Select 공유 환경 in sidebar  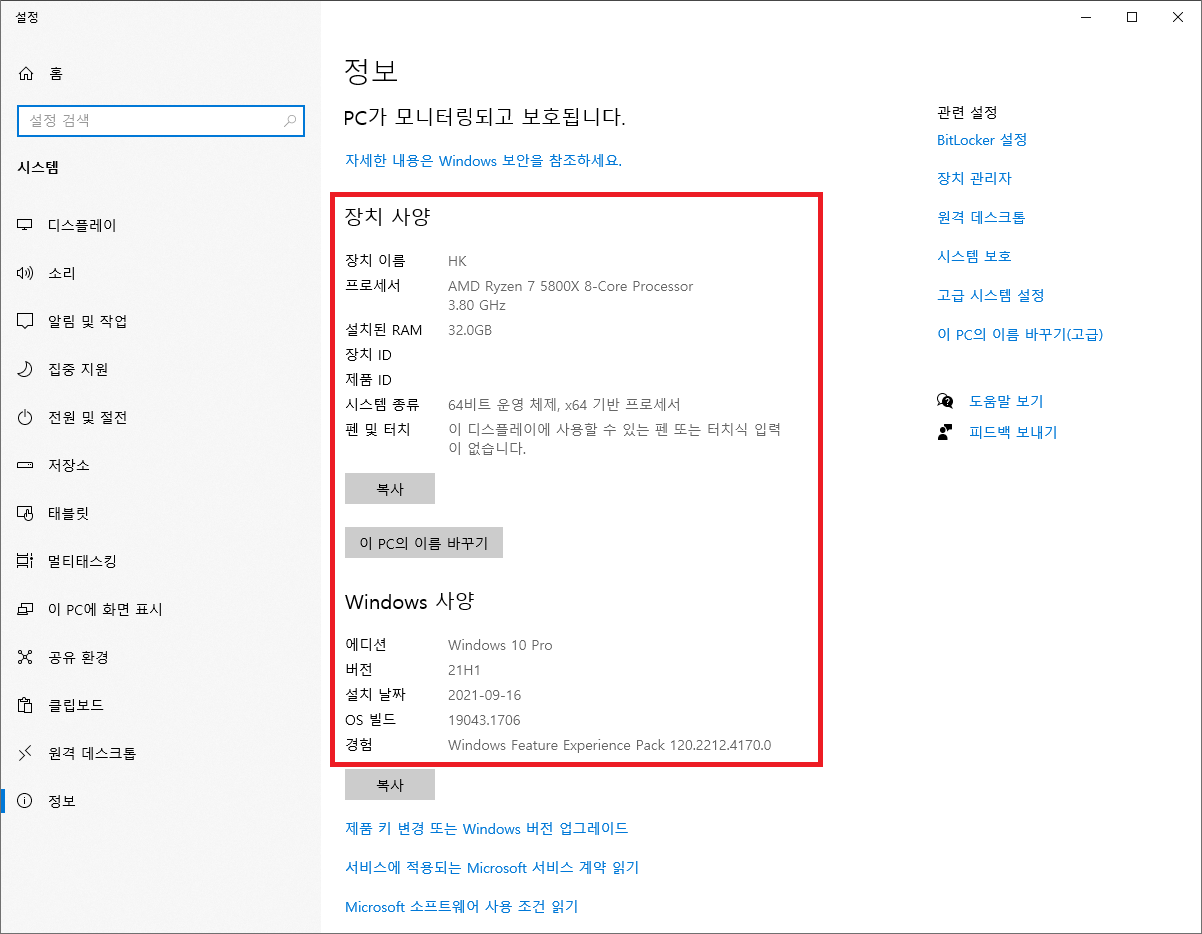[x=160, y=657]
